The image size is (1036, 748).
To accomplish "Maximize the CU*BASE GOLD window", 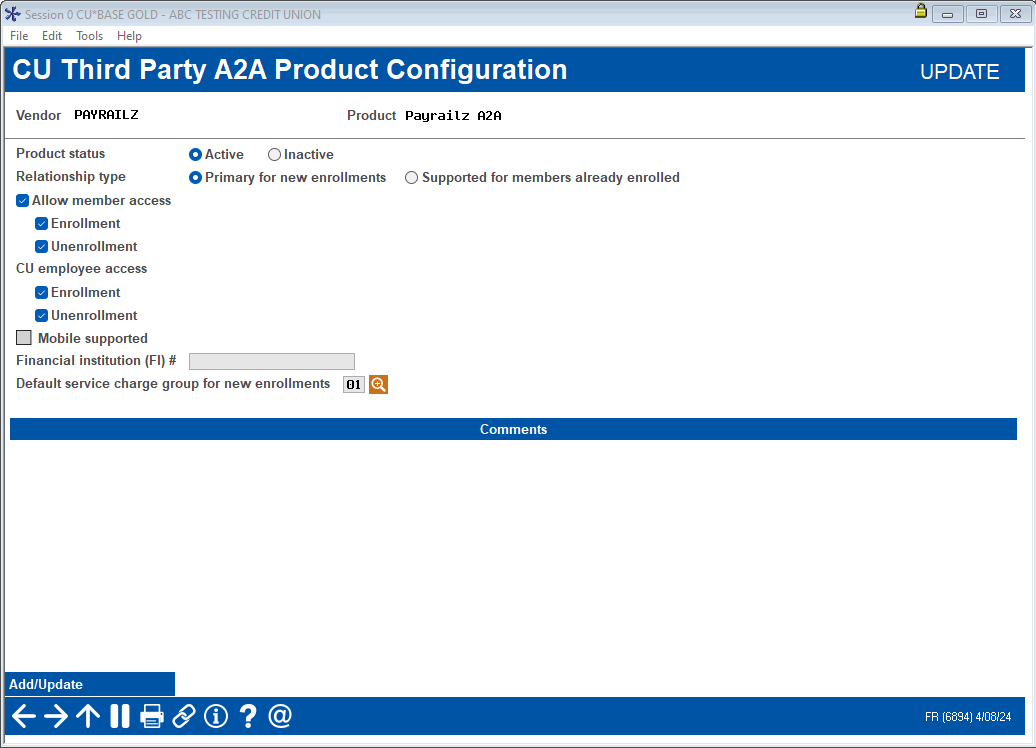I will coord(981,14).
